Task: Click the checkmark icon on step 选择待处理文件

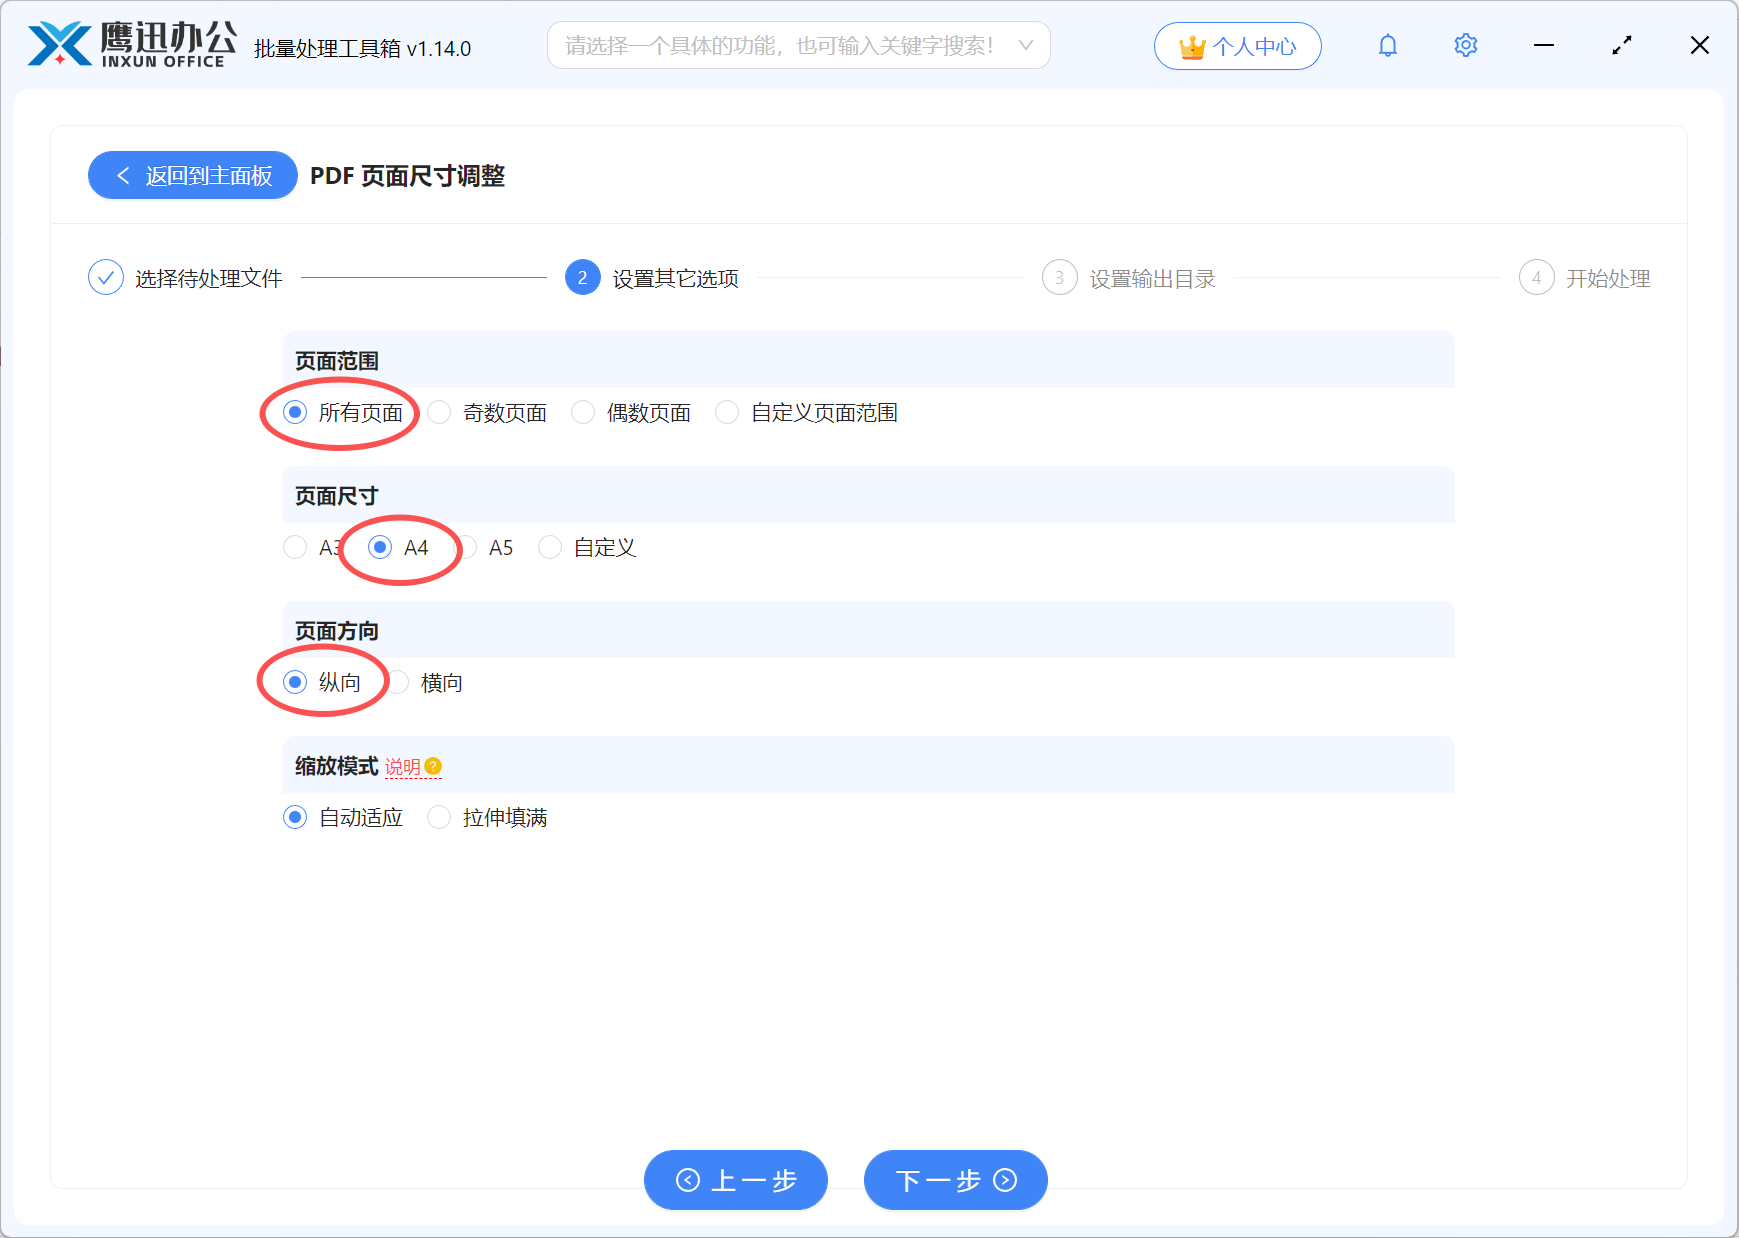Action: tap(106, 277)
